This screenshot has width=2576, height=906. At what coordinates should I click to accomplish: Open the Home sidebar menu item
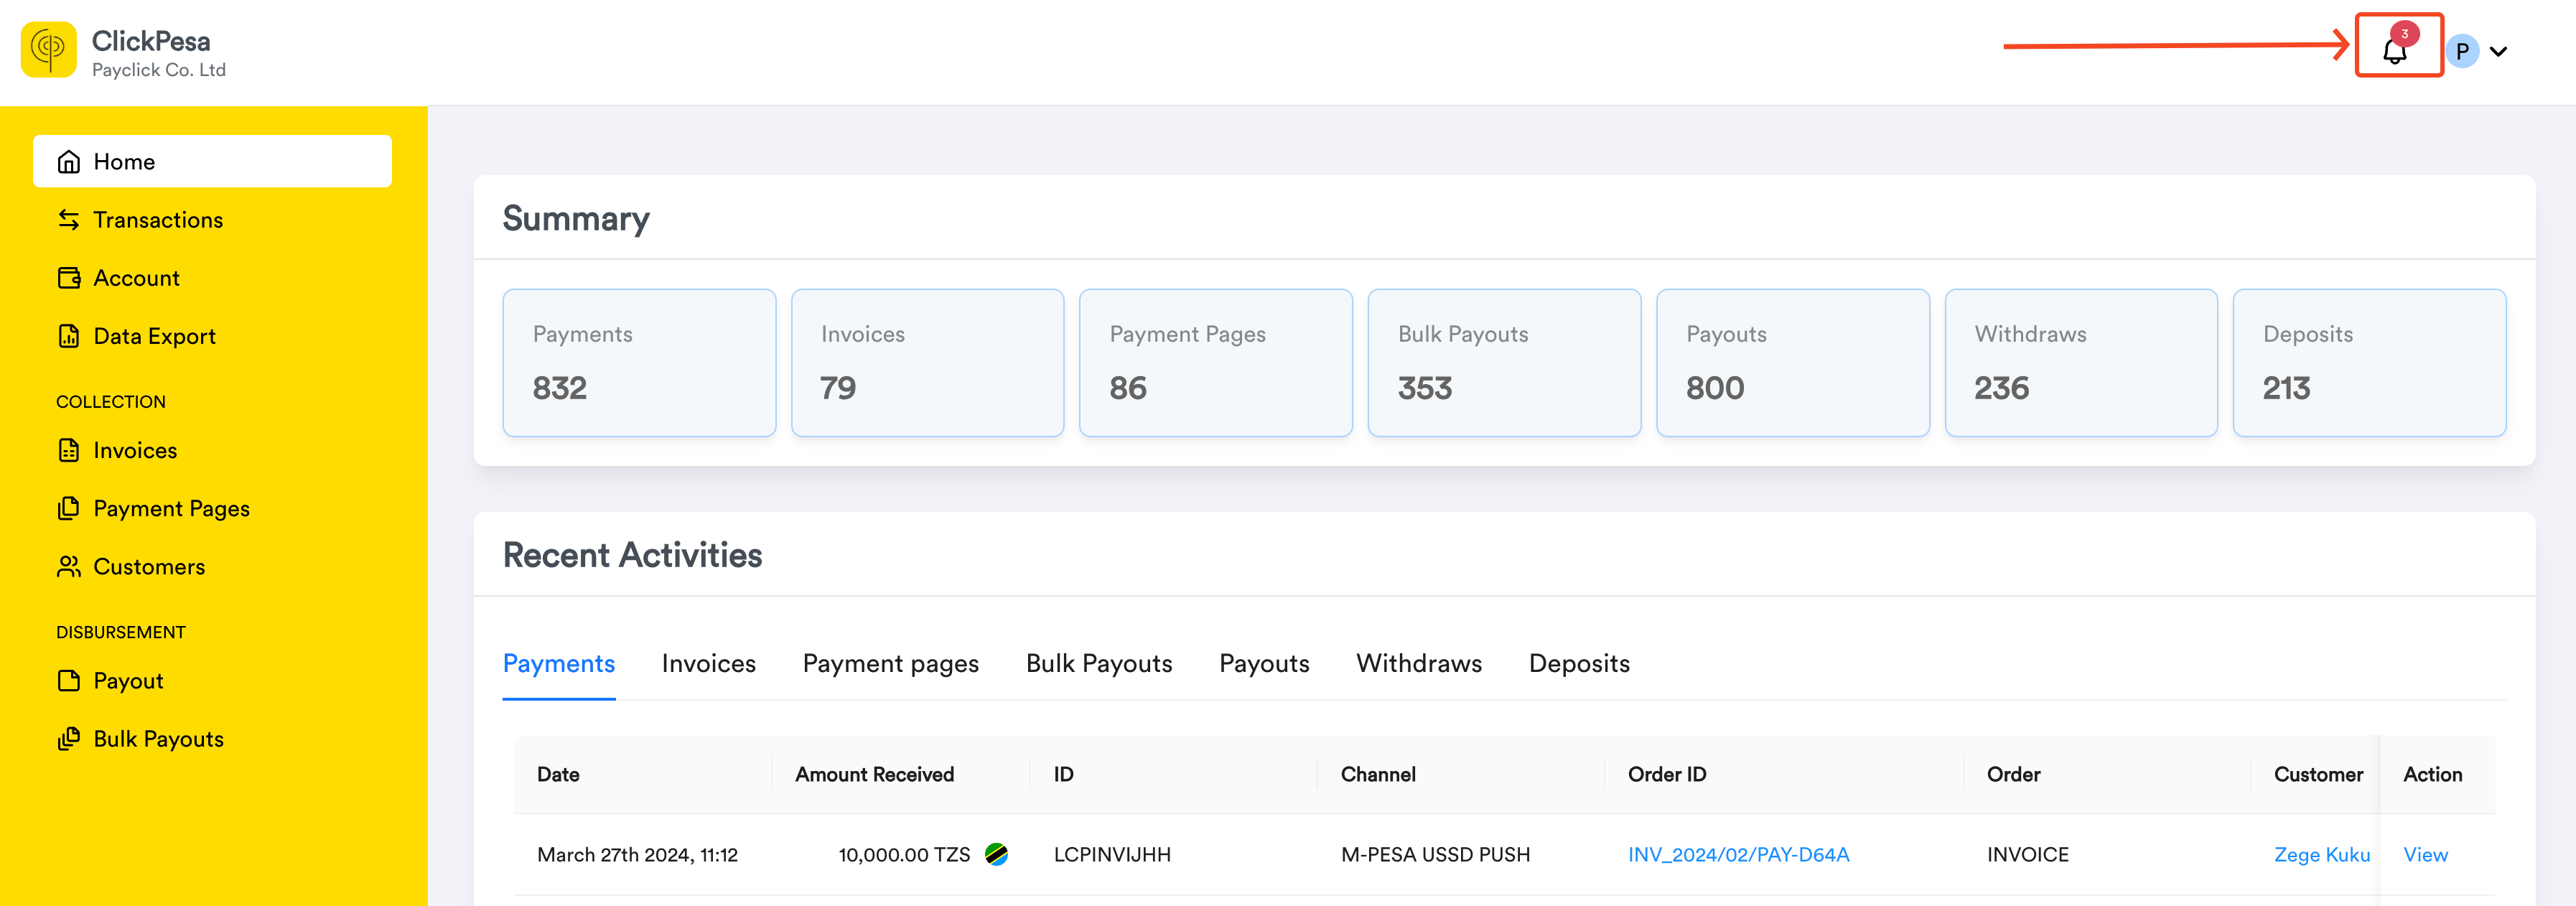coord(212,161)
